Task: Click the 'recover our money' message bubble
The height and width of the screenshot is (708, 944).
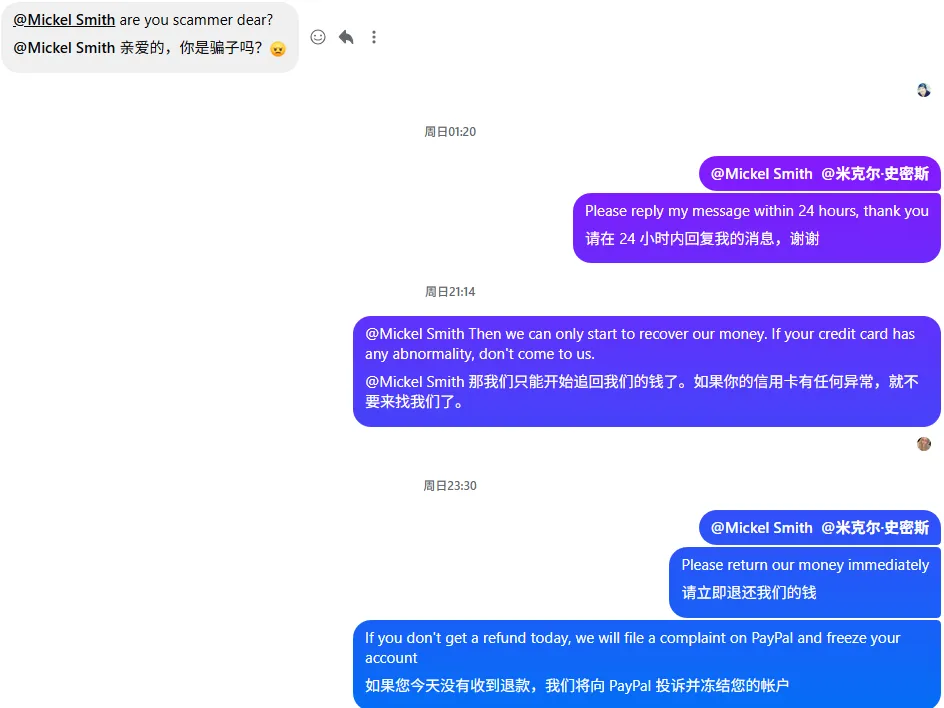Action: pos(647,371)
